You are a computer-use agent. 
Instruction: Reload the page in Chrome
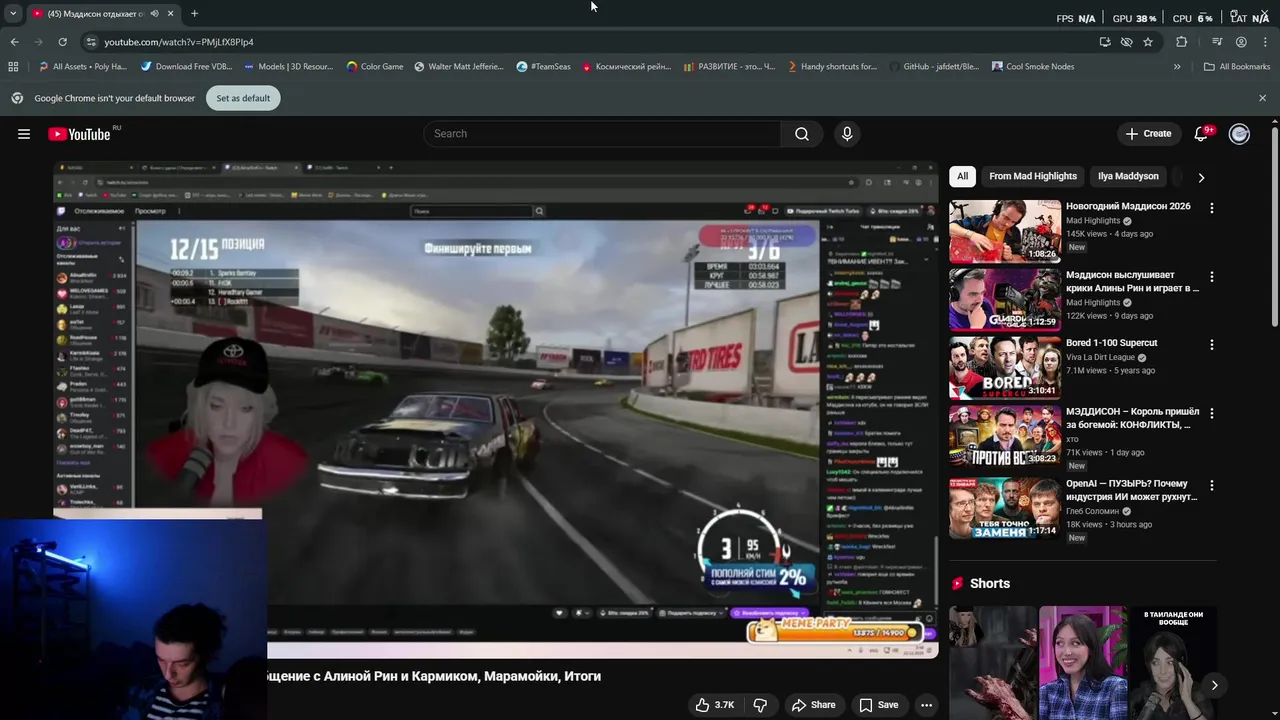(62, 42)
